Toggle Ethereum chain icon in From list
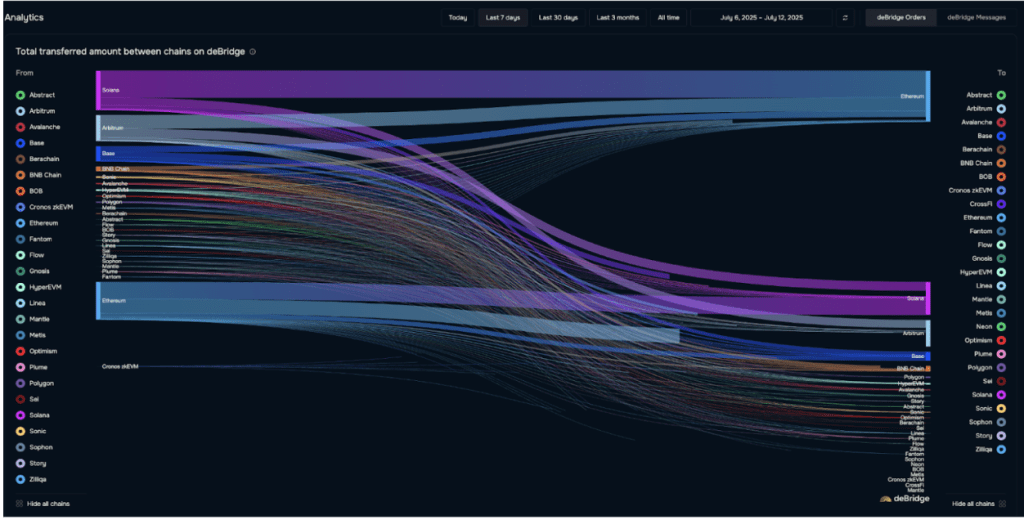 pos(20,223)
